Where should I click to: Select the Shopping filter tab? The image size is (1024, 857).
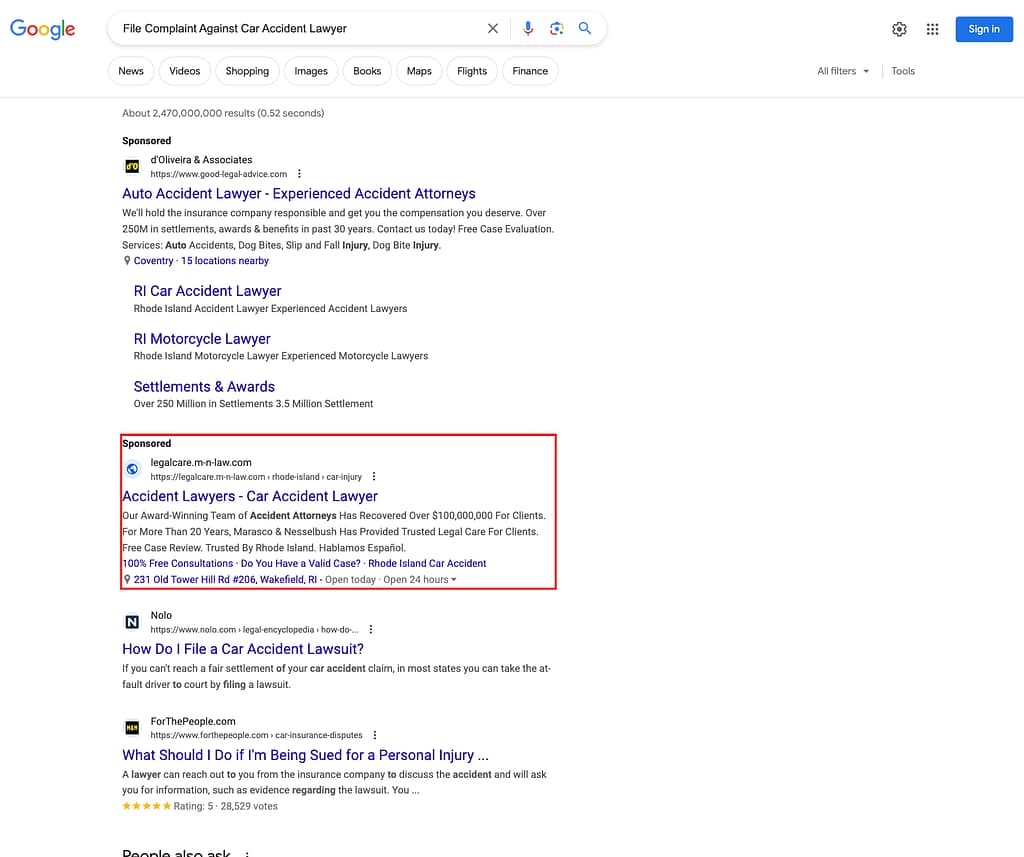[x=247, y=71]
